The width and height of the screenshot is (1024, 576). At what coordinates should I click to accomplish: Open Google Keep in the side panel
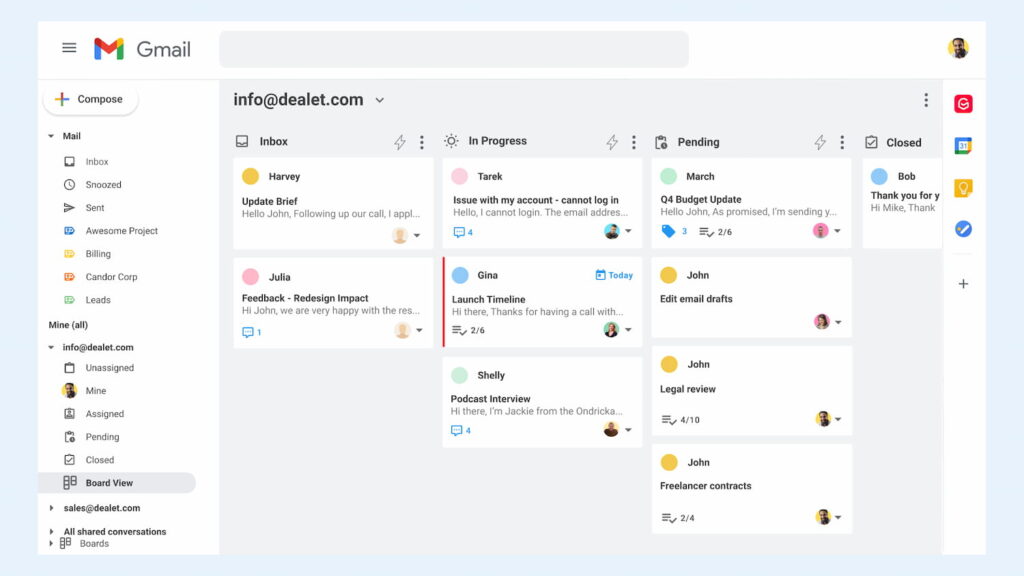coord(962,187)
